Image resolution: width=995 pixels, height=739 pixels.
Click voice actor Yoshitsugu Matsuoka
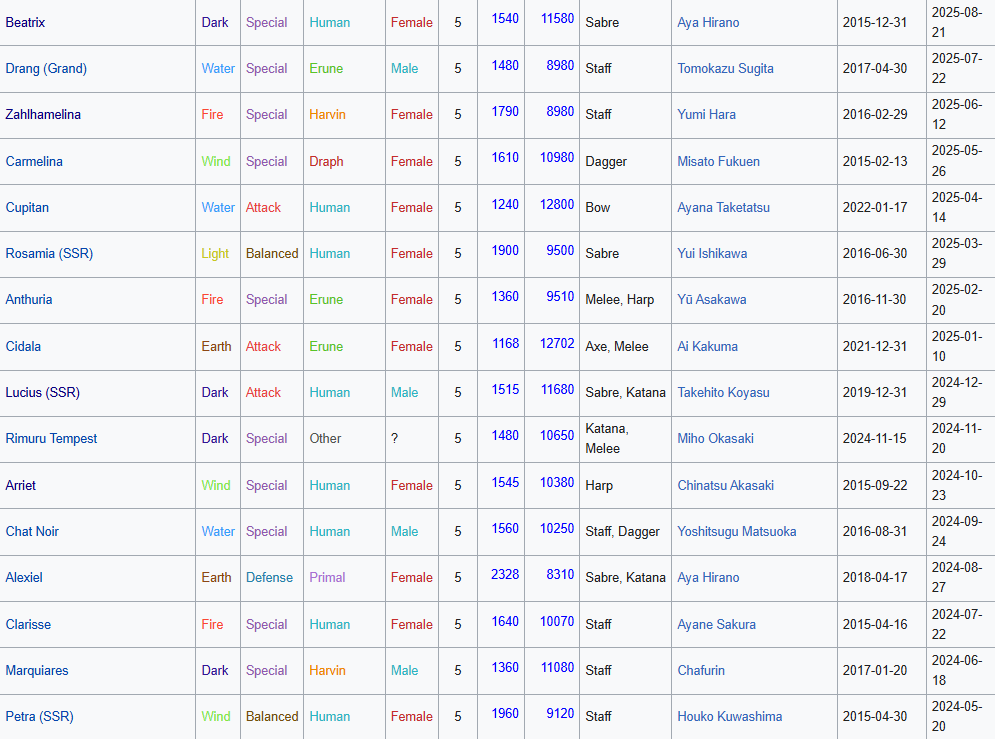[x=737, y=532]
